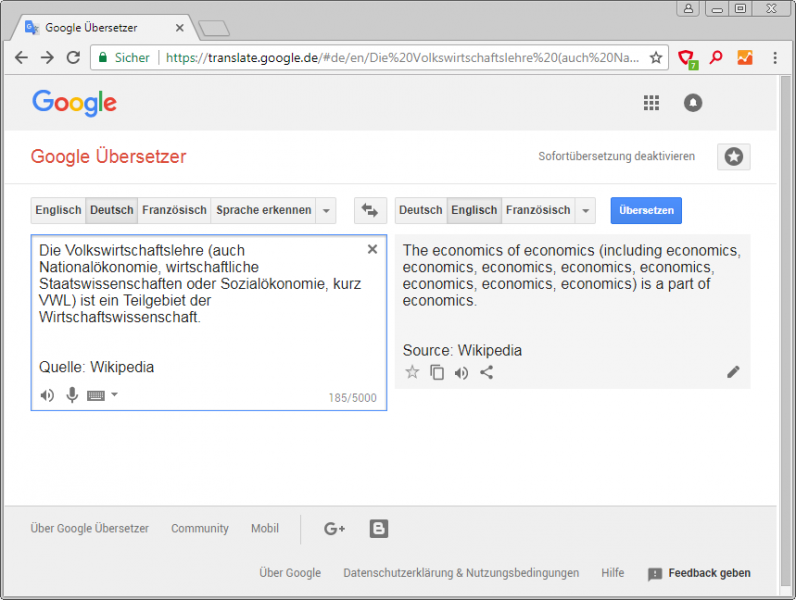This screenshot has width=796, height=600.
Task: Open the phrasebook star button
Action: click(734, 156)
